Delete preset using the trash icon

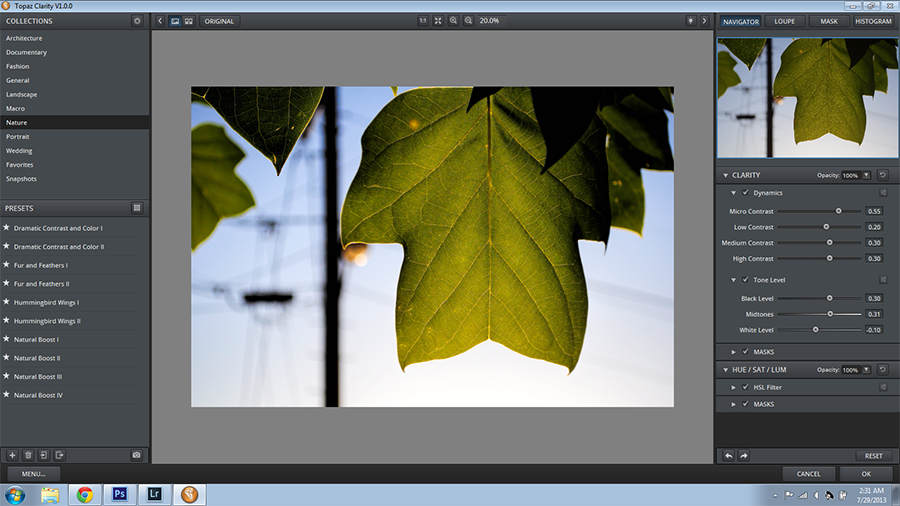coord(29,455)
